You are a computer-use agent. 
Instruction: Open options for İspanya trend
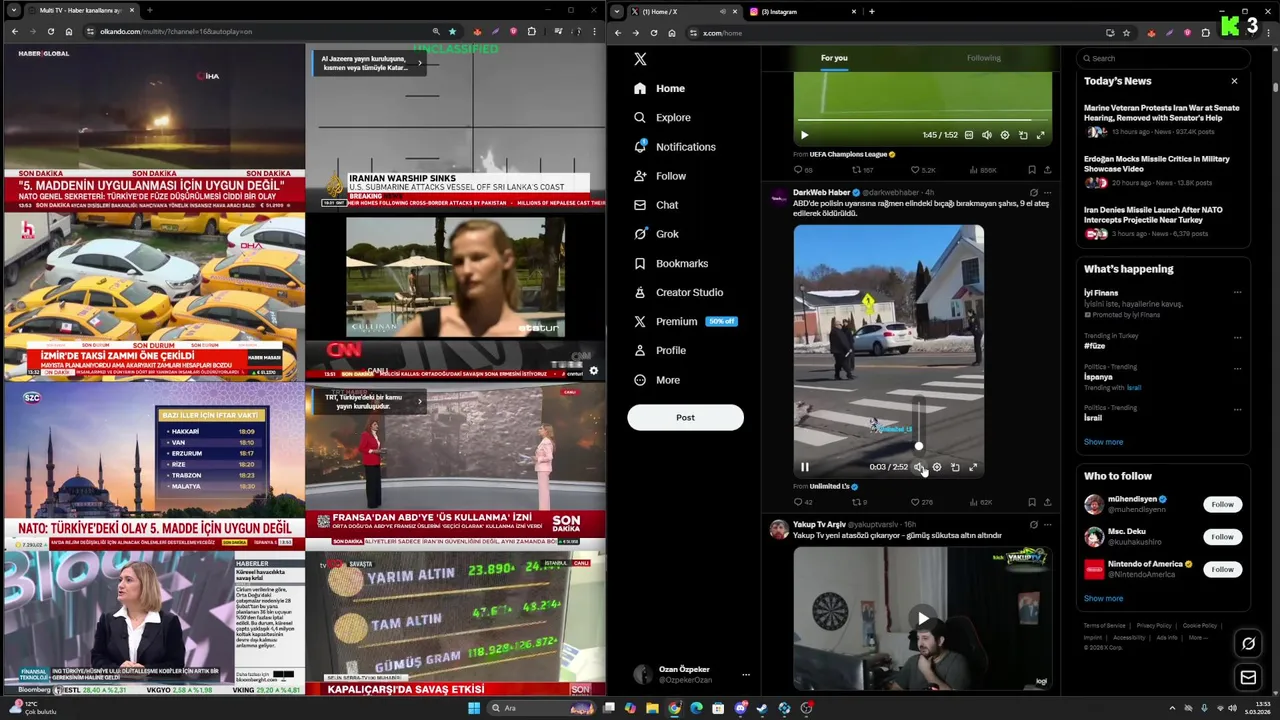point(1237,368)
